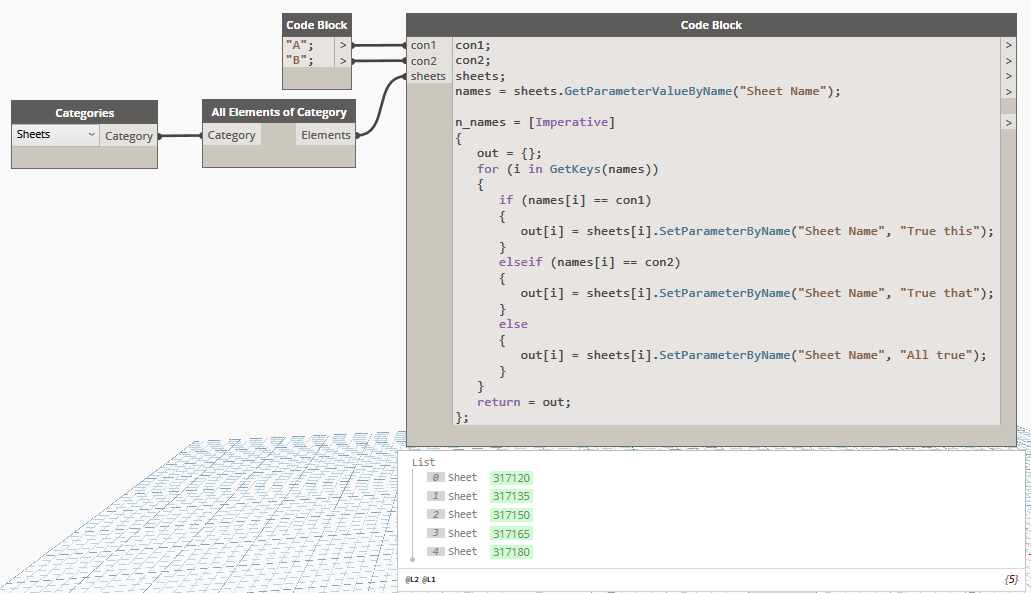
Task: Click list index 4 in preview
Action: point(435,552)
